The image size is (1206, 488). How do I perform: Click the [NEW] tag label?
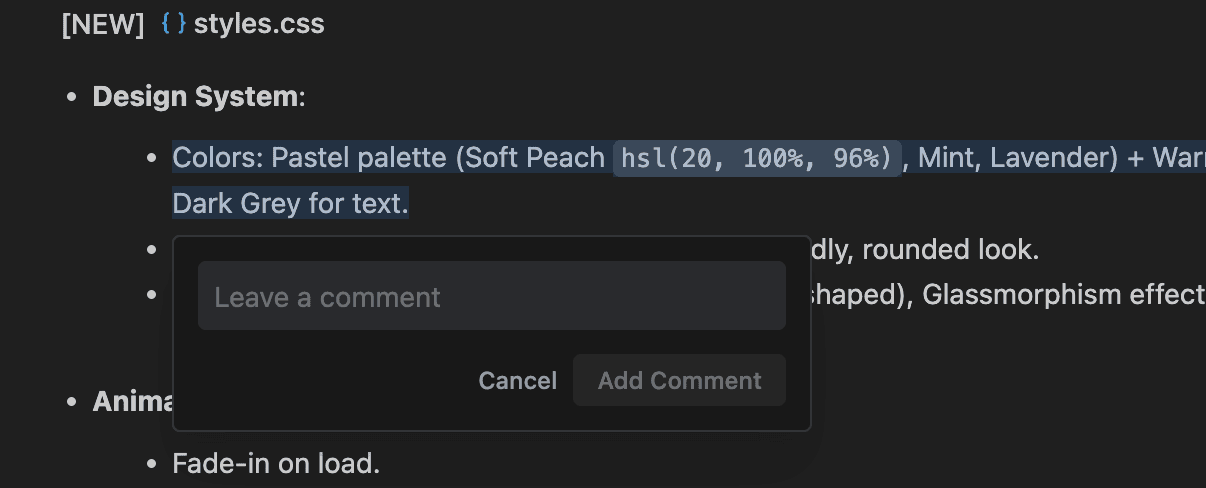pos(103,25)
